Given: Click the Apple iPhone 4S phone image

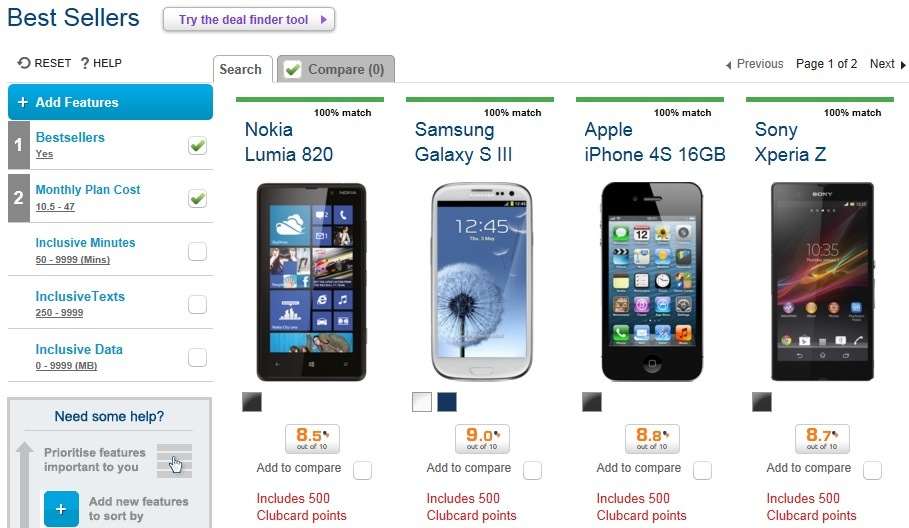Looking at the screenshot, I should click(652, 282).
